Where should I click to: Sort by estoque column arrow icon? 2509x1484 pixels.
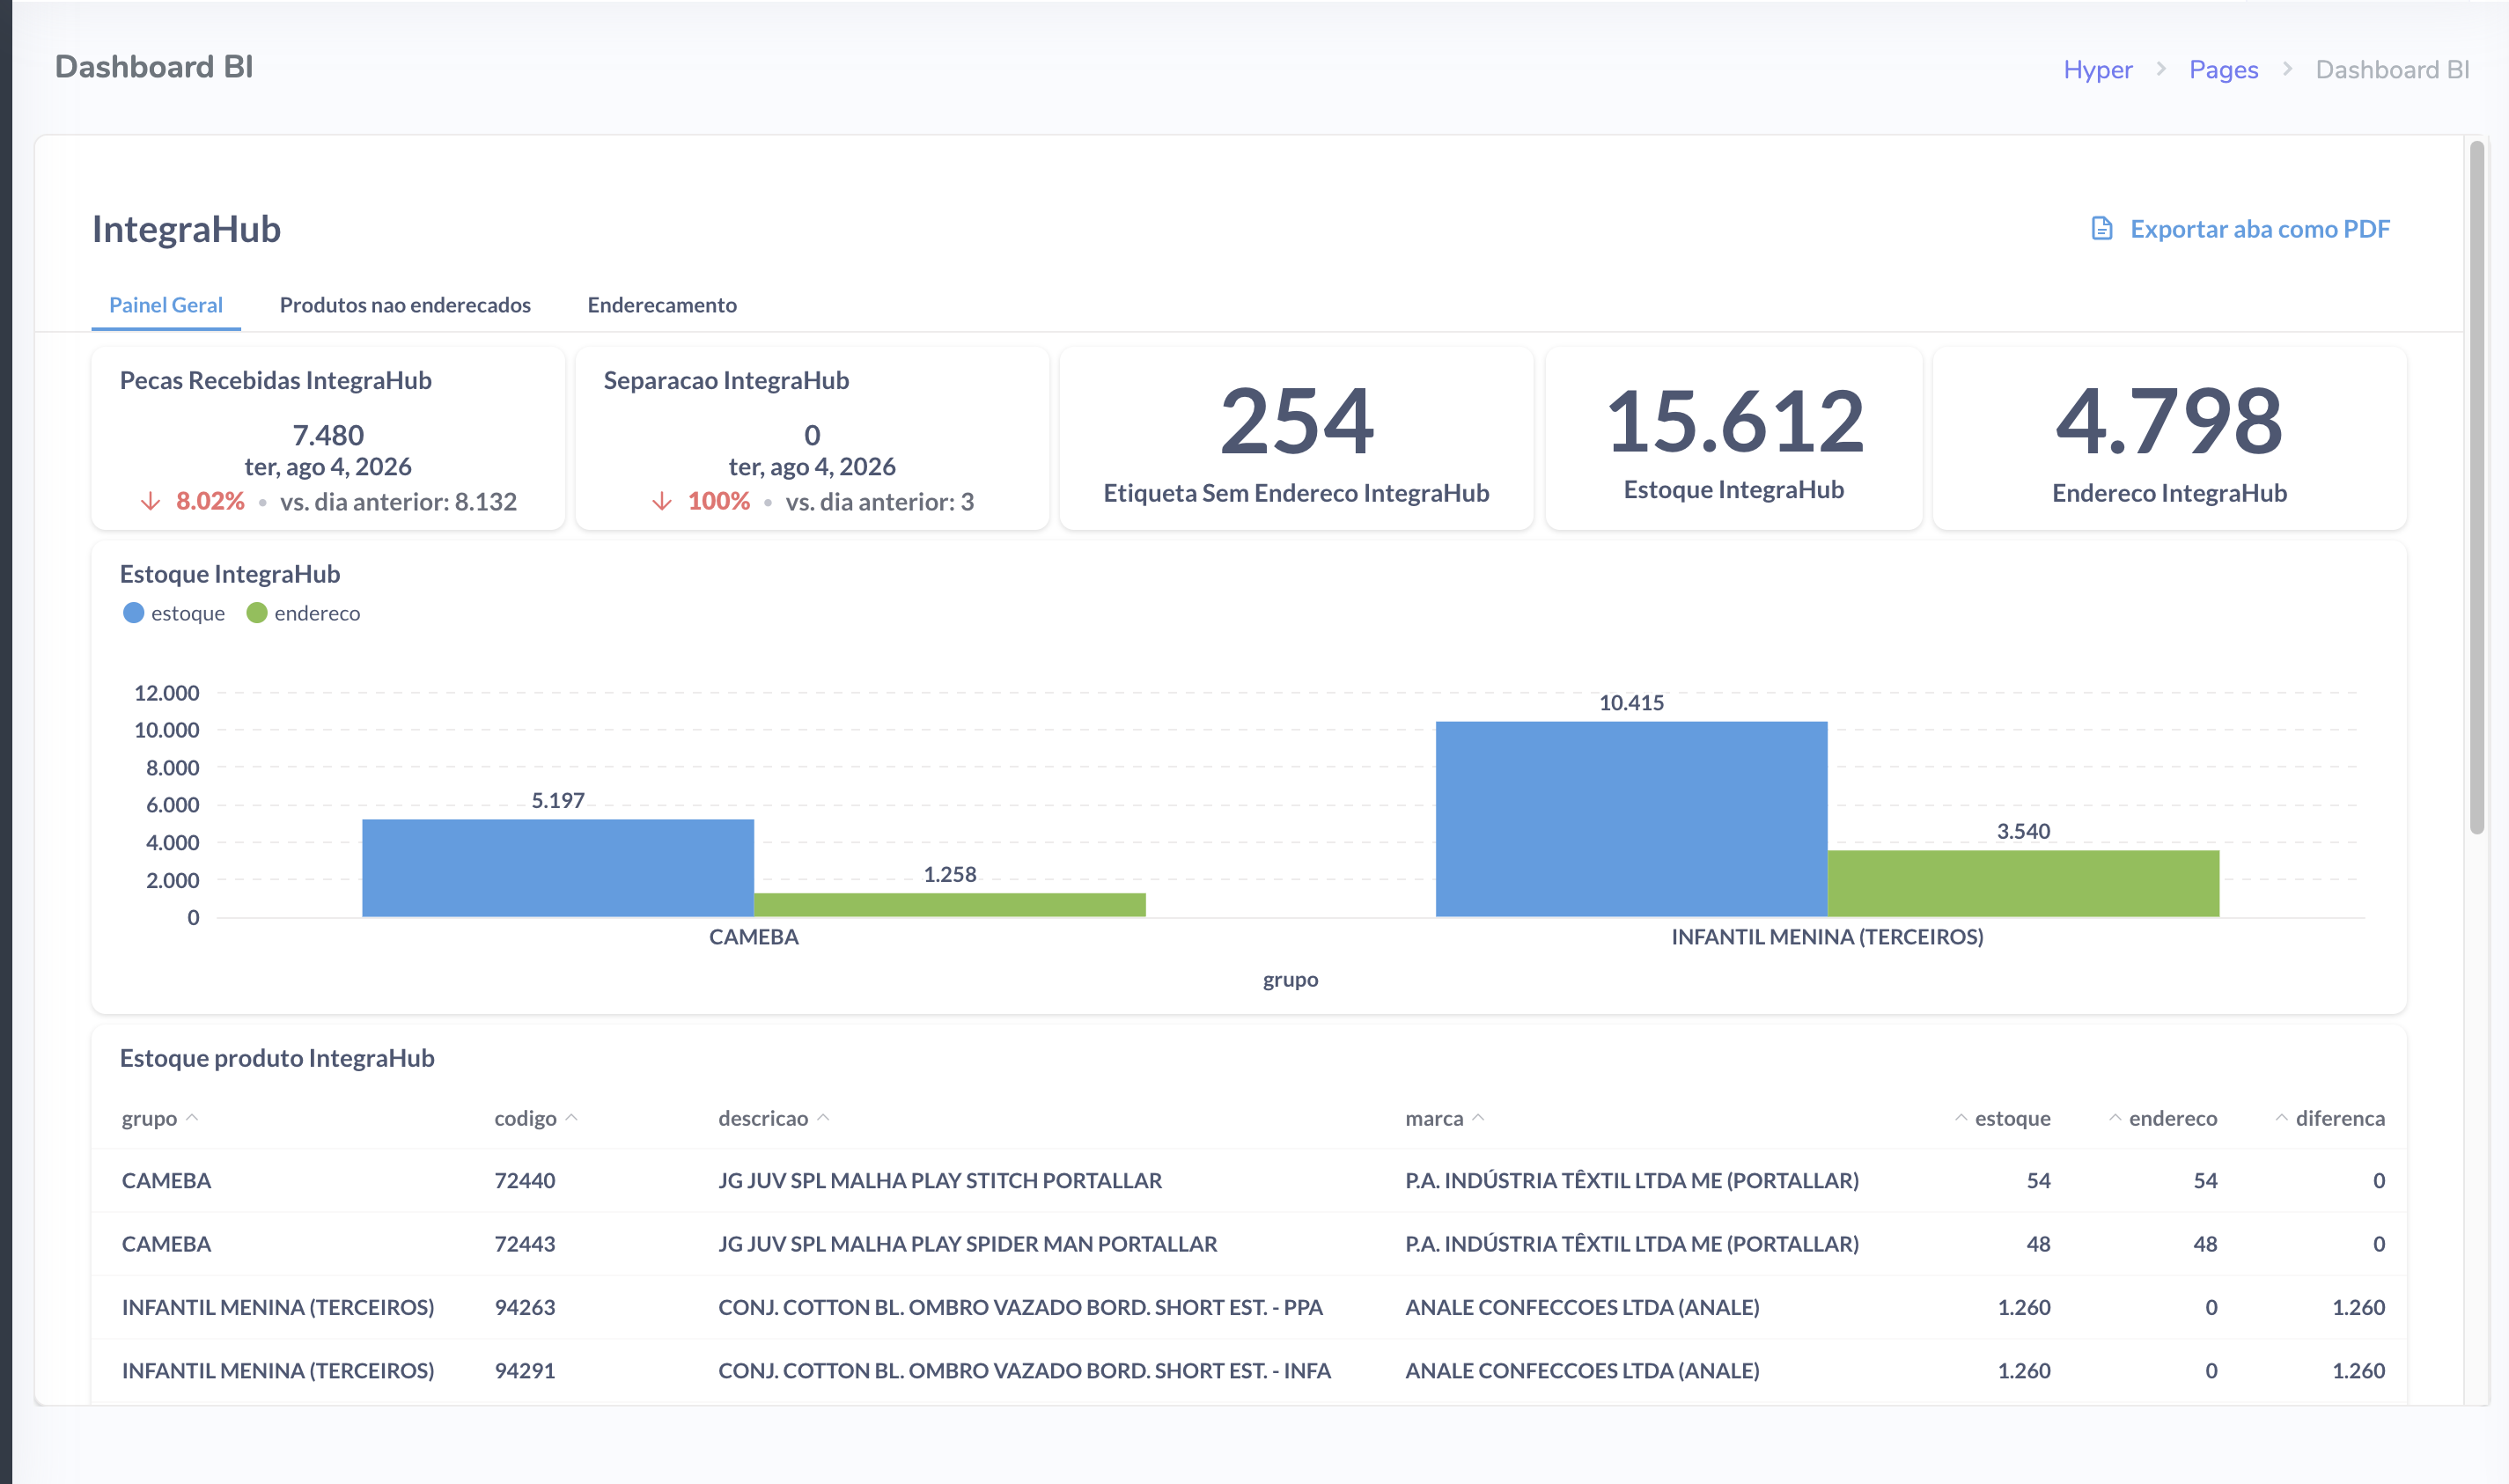[x=1961, y=1118]
